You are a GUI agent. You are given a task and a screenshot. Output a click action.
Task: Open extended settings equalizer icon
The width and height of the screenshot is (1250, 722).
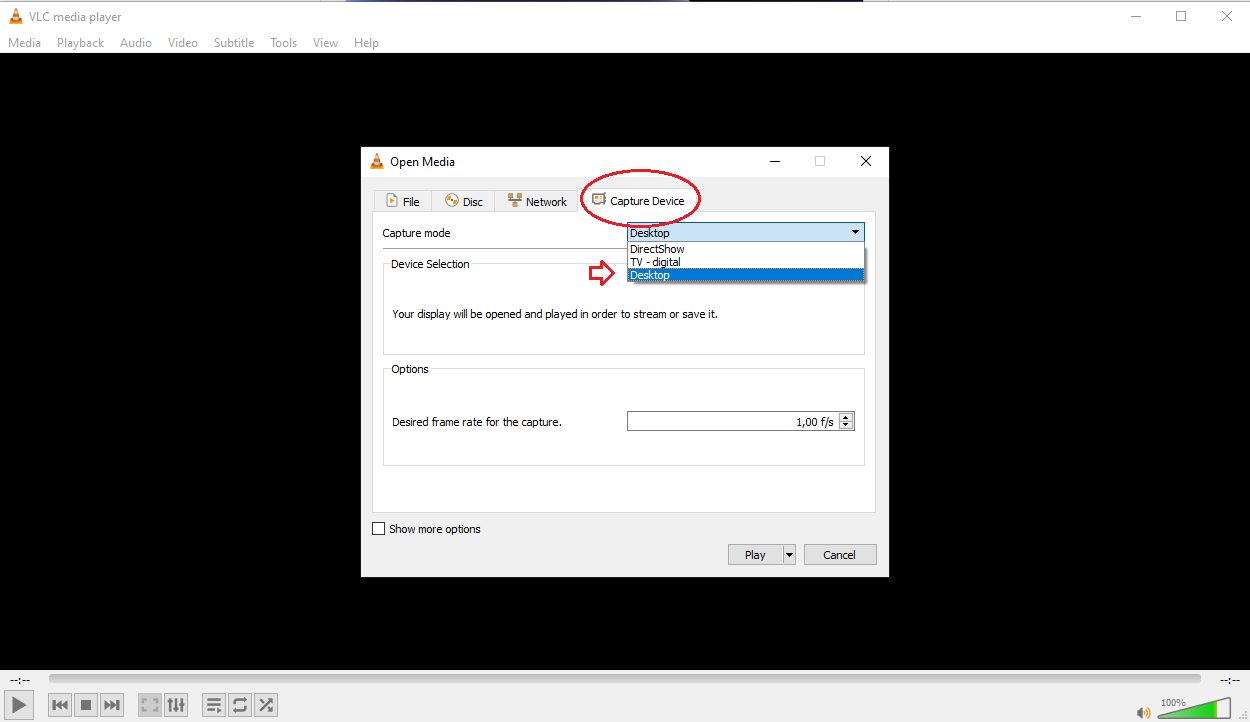pos(176,705)
